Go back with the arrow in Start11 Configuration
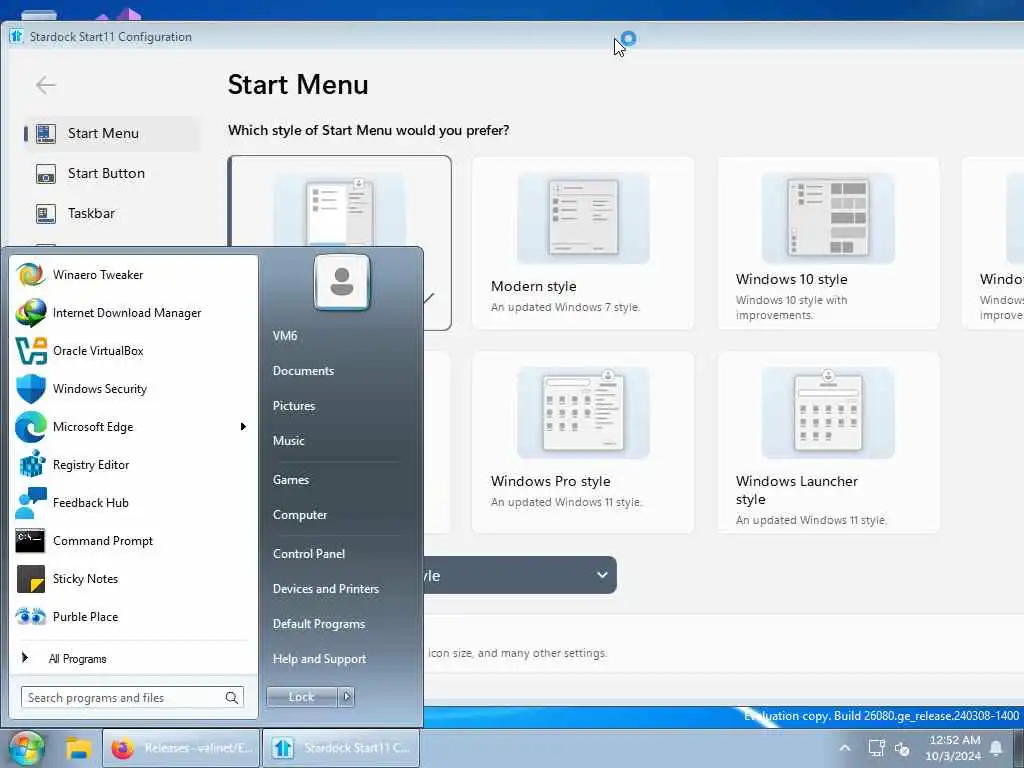Viewport: 1024px width, 768px height. pyautogui.click(x=46, y=85)
